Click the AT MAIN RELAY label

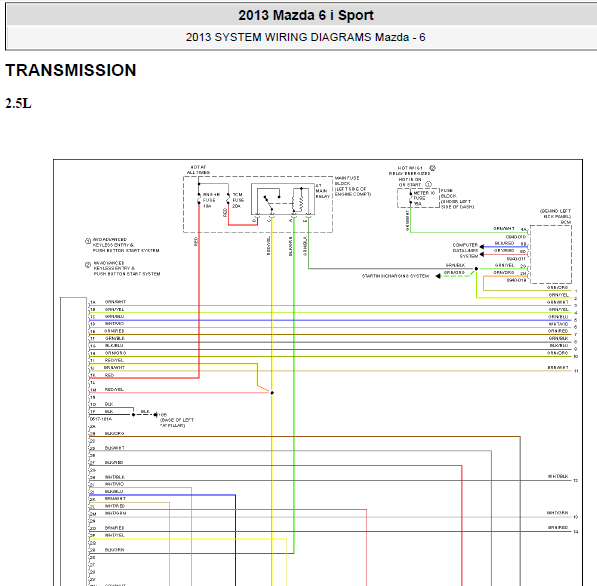[322, 191]
